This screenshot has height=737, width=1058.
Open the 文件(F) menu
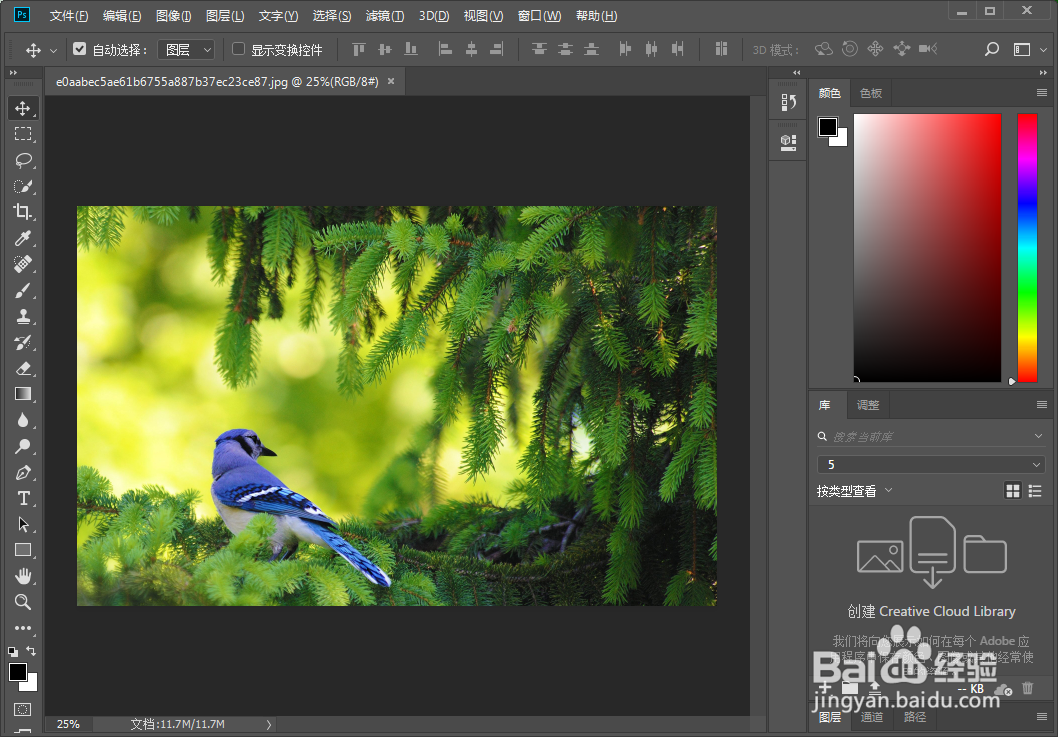pyautogui.click(x=69, y=16)
